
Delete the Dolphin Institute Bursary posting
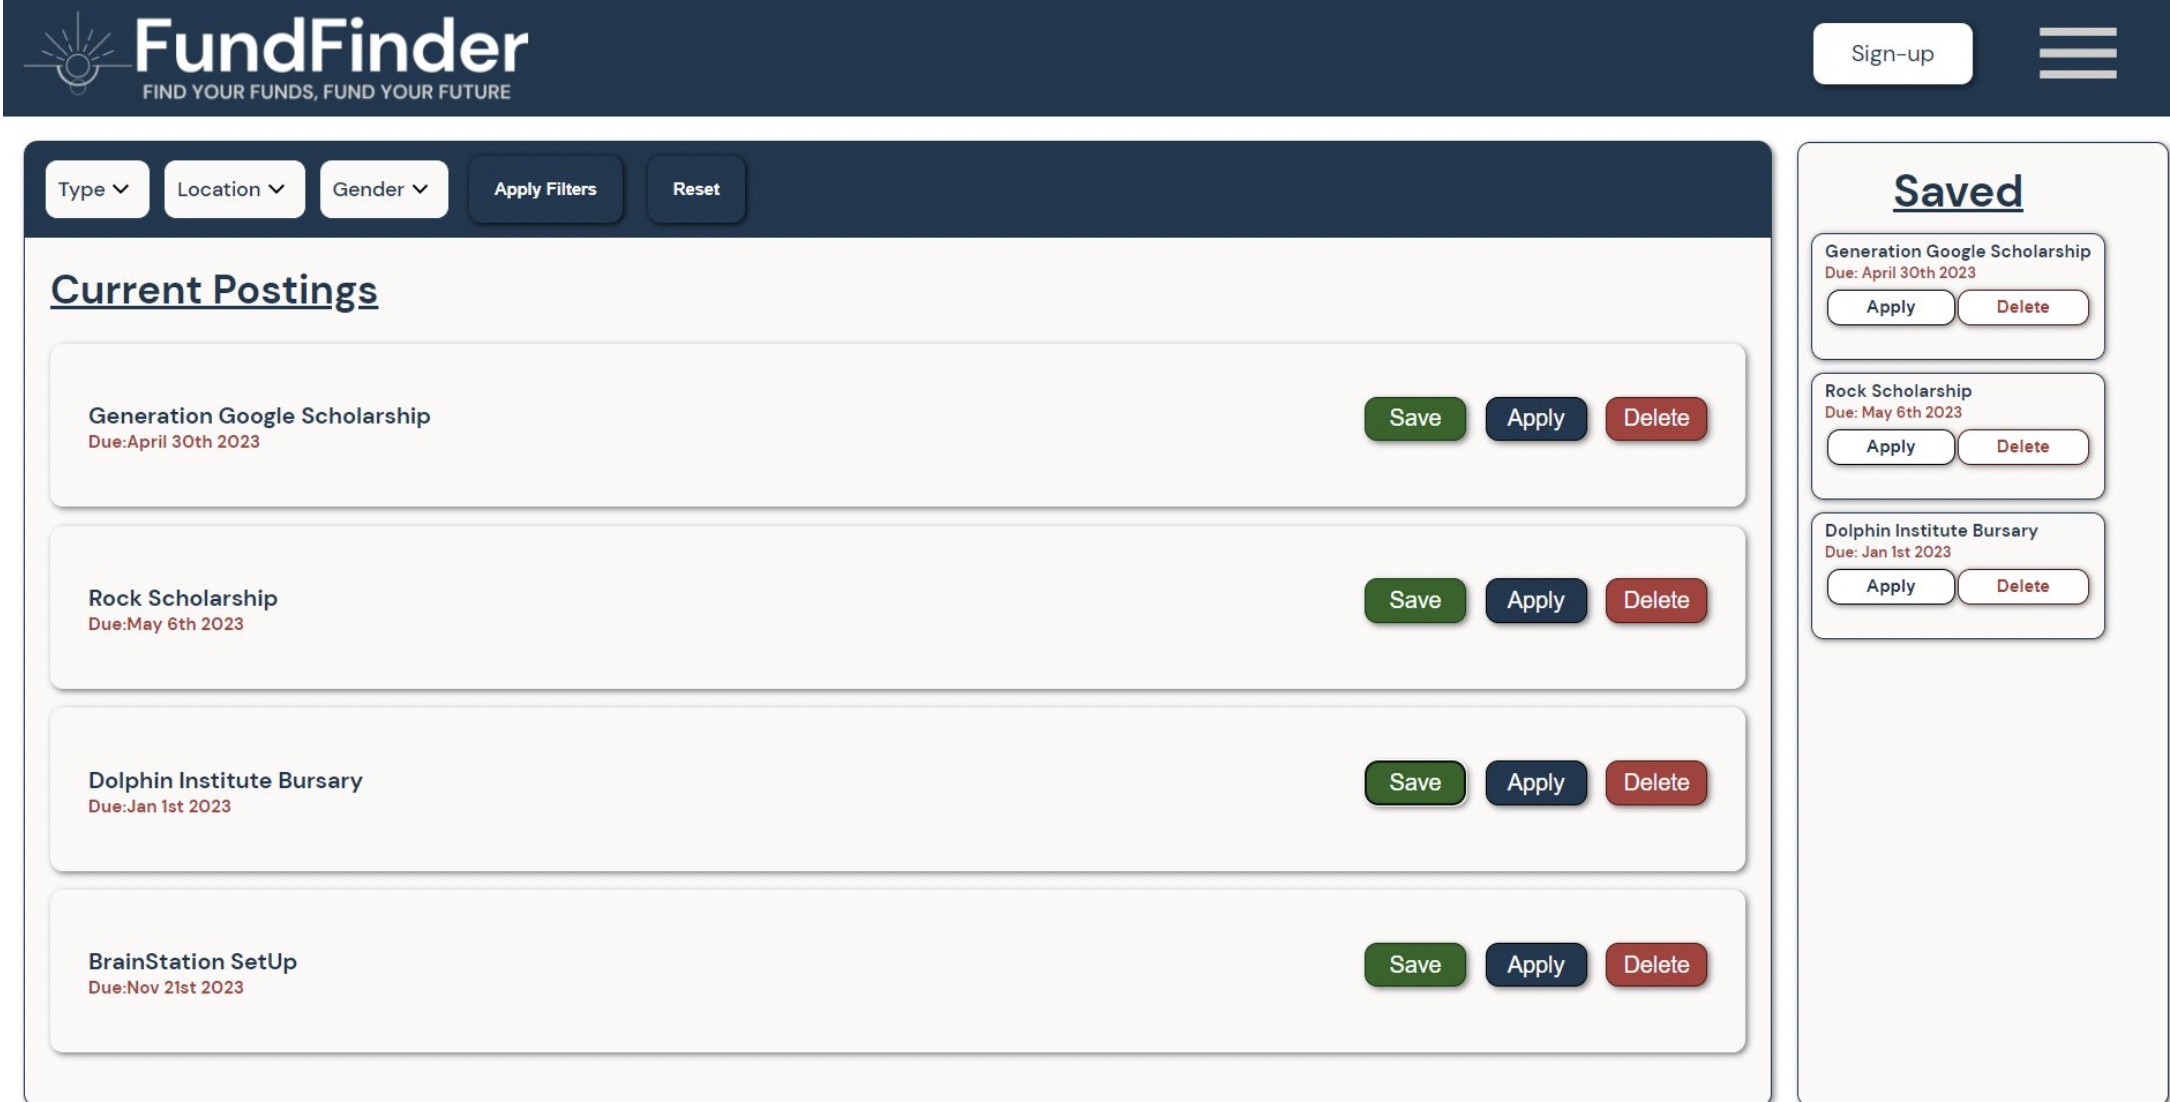point(1656,782)
